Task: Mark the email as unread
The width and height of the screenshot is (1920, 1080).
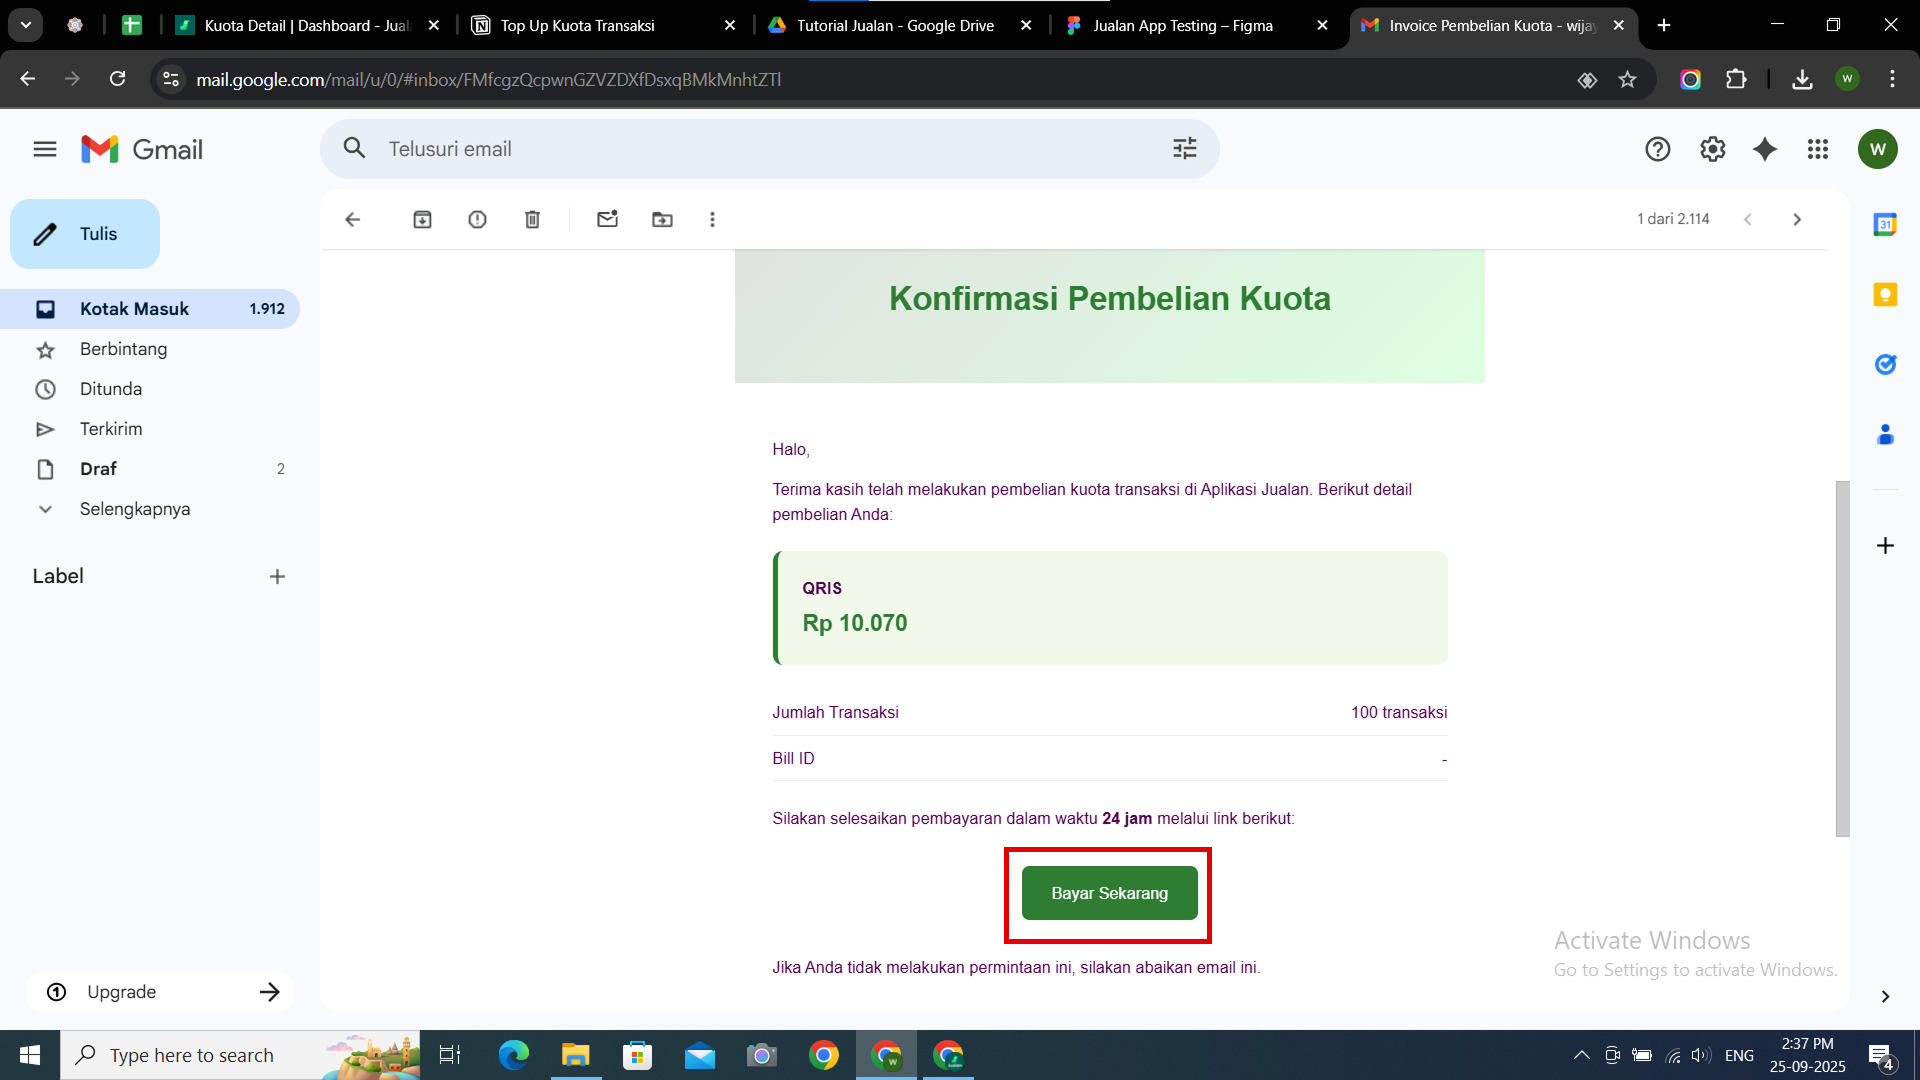Action: click(x=607, y=219)
